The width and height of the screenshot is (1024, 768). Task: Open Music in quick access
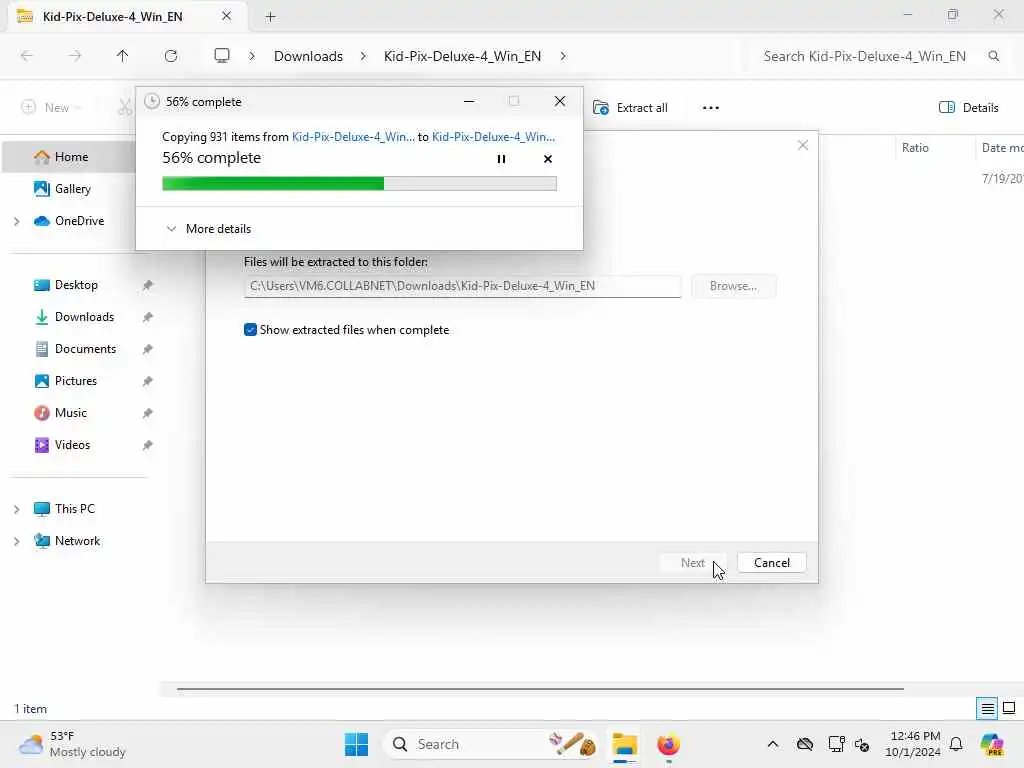(x=71, y=413)
